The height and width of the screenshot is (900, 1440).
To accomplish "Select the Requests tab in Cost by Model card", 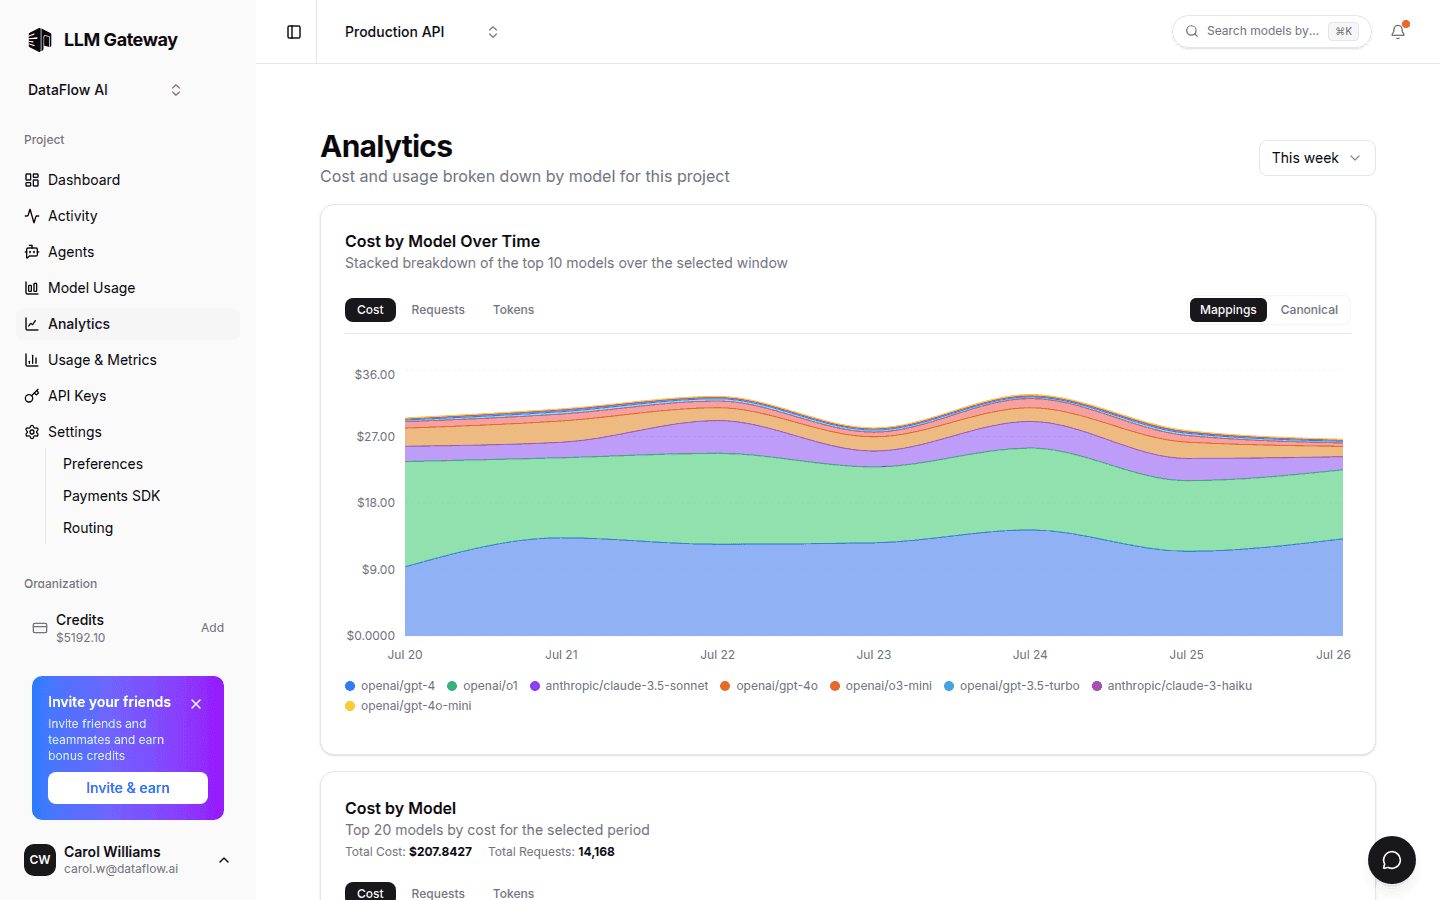I will [438, 892].
